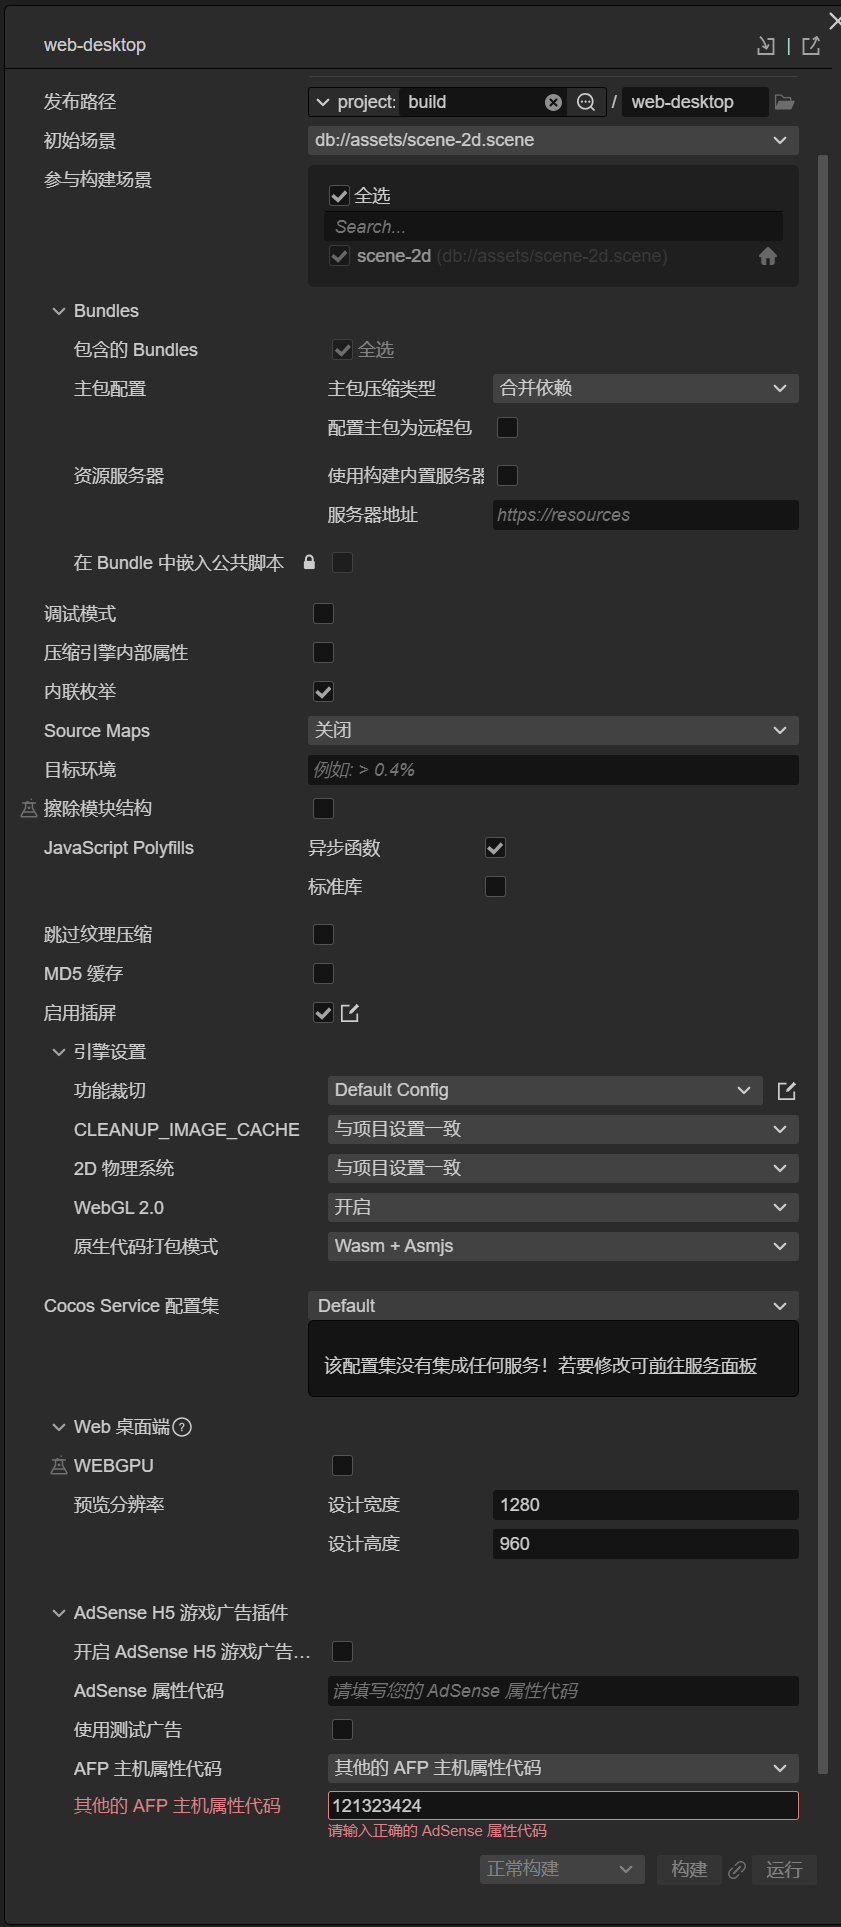
Task: Enable 标准库 polyfill checkbox
Action: pos(495,886)
